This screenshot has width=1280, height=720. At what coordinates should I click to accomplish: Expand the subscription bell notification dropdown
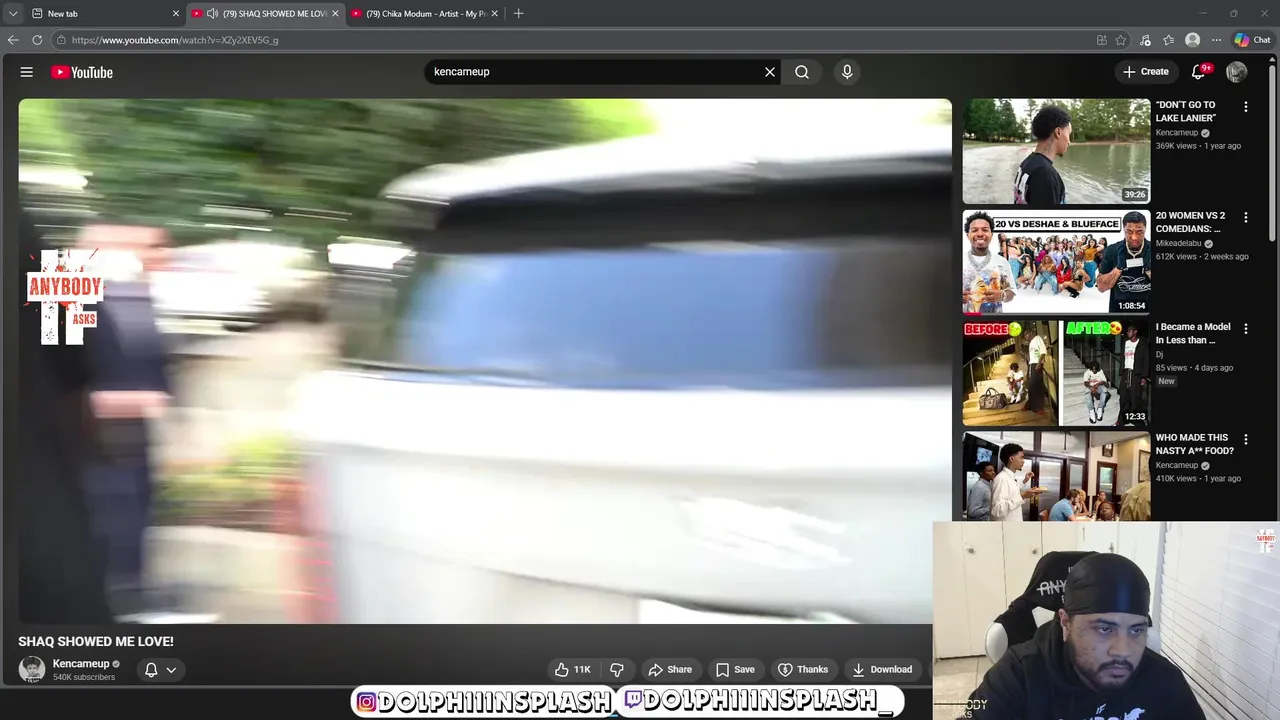coord(171,670)
